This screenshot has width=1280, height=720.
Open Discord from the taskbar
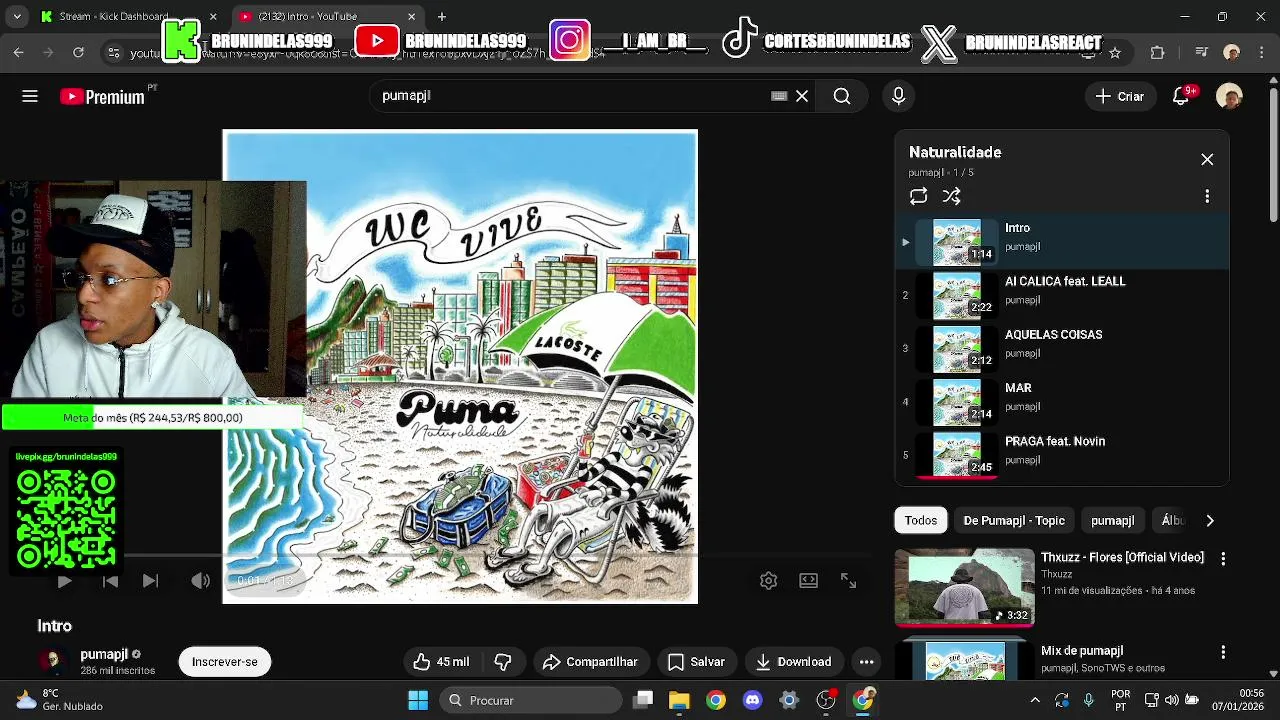(753, 700)
